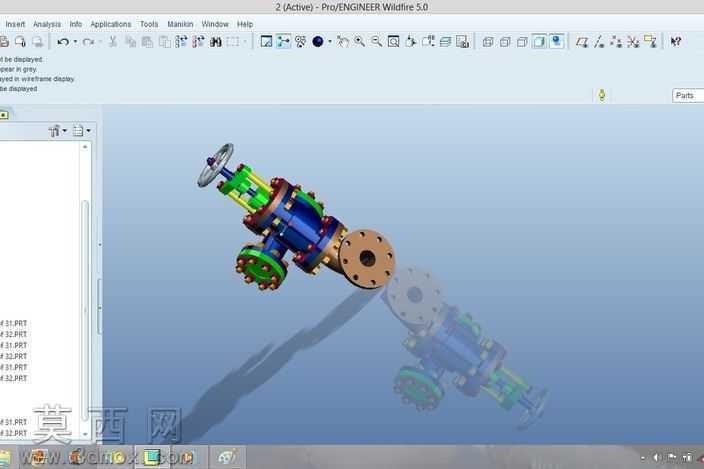
Task: Open the Help menu
Action: point(245,24)
